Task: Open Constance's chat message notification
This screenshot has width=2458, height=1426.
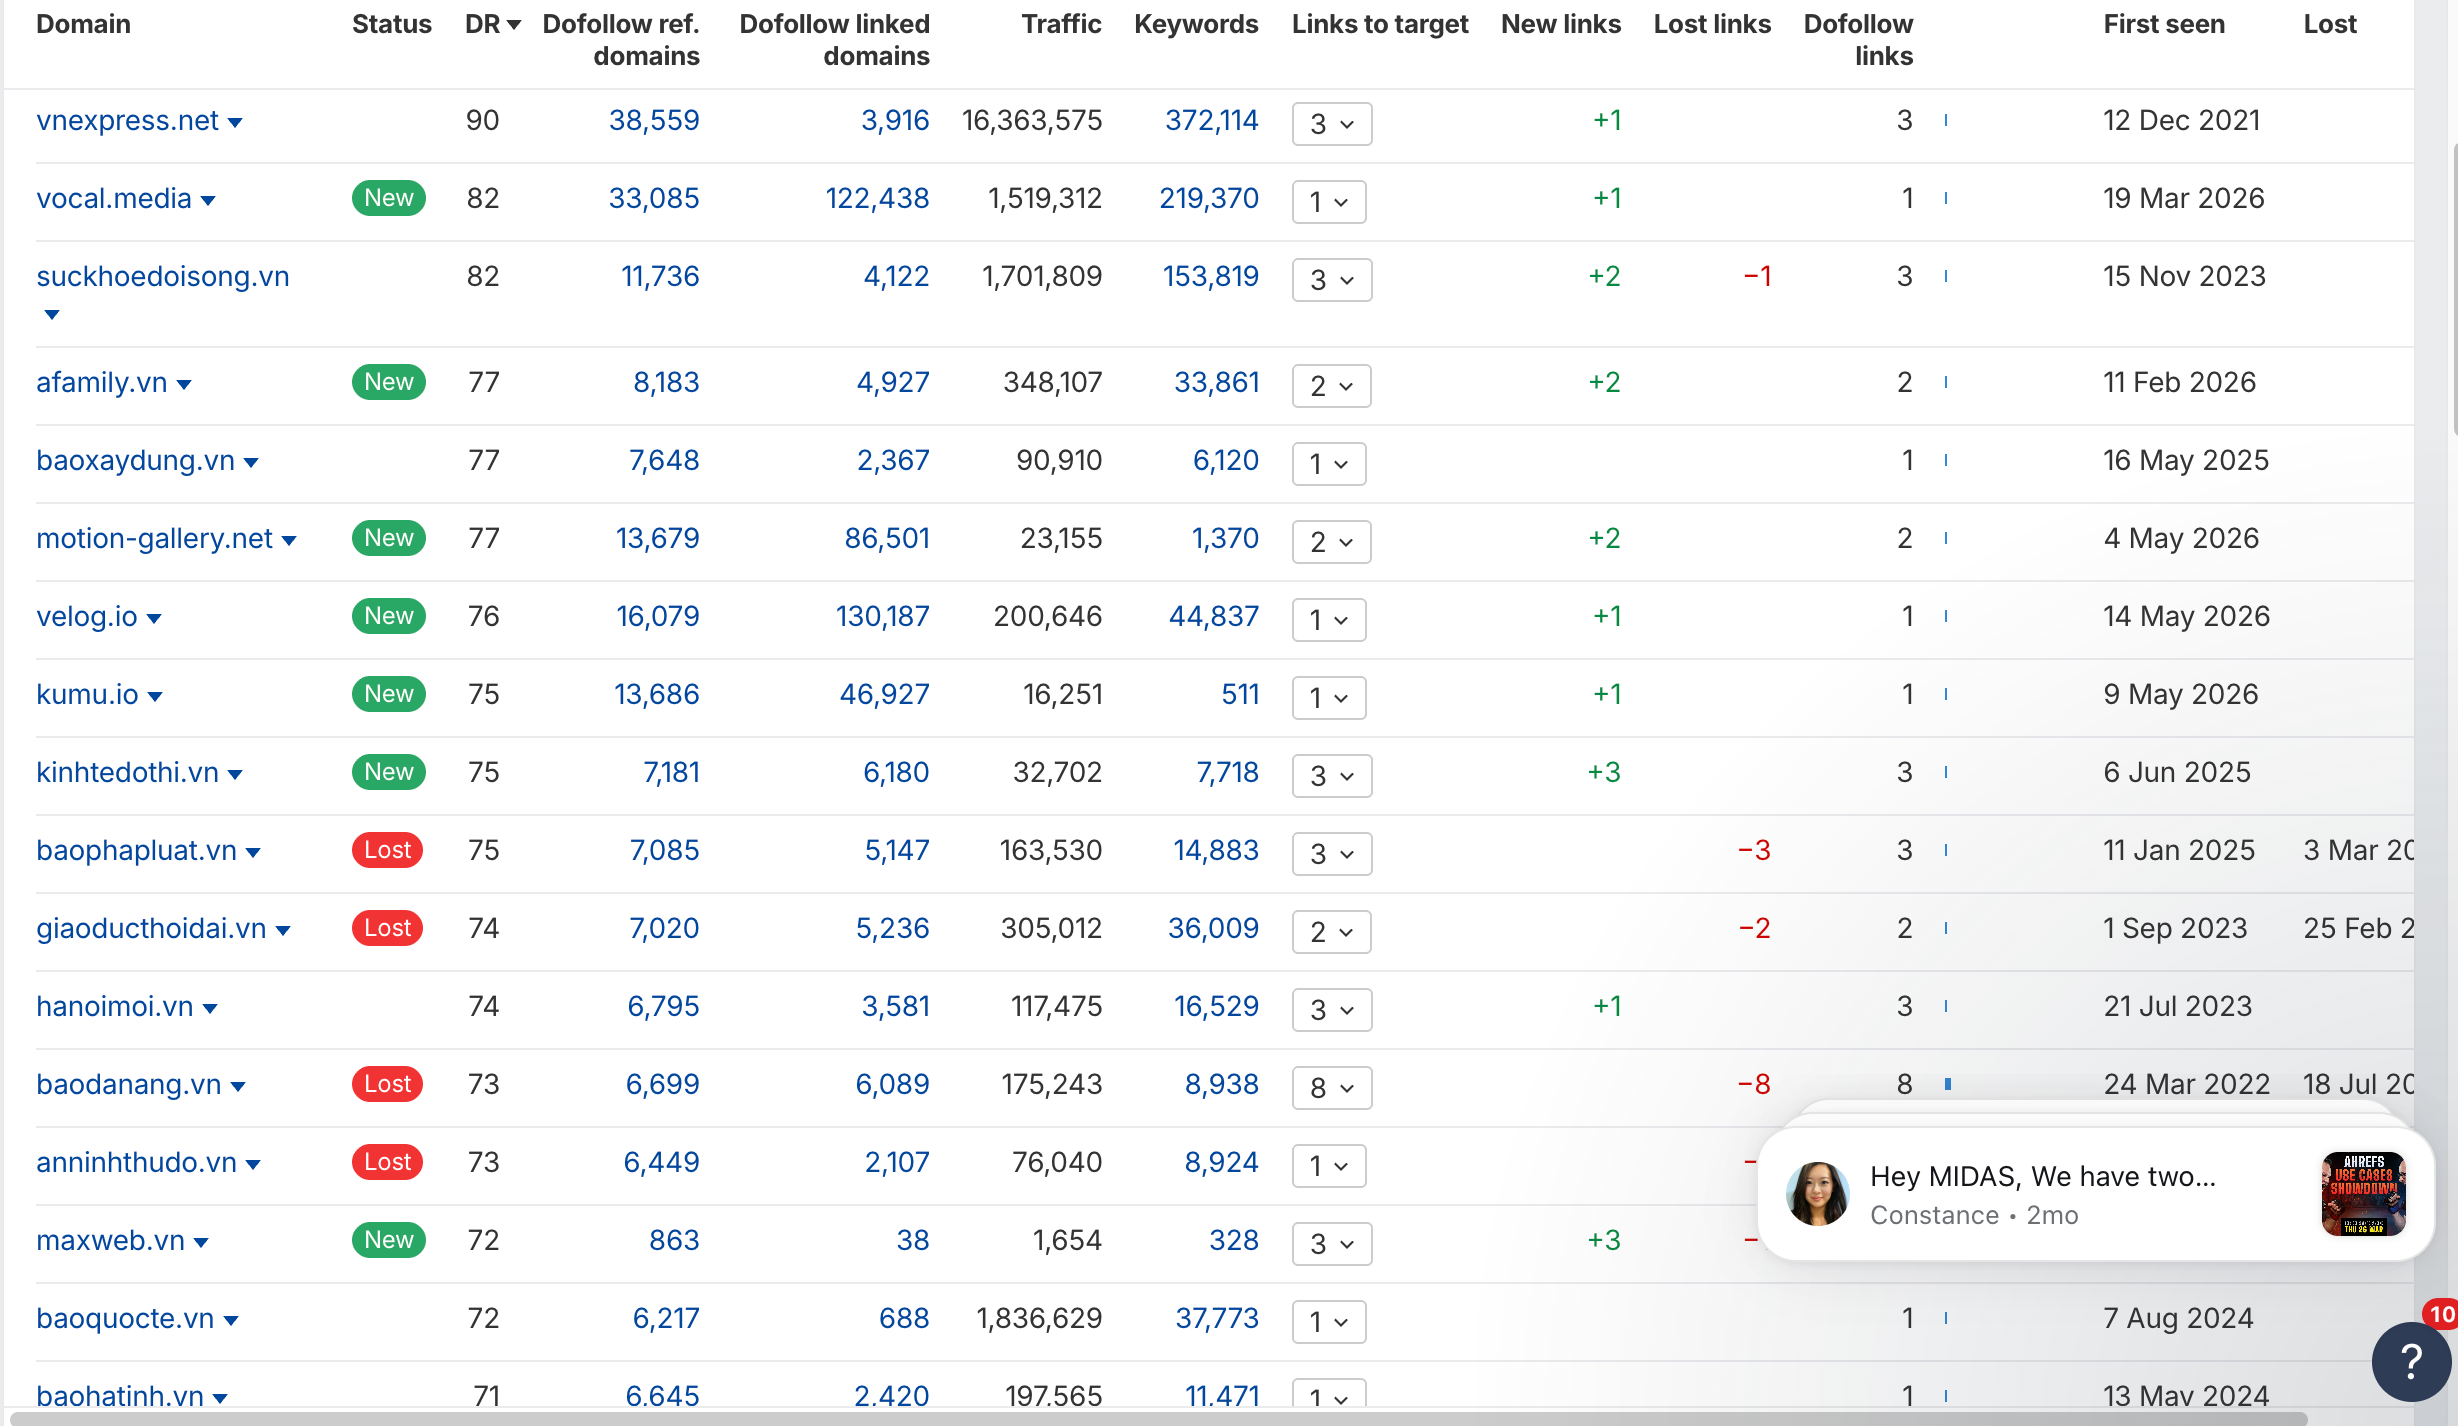Action: pos(2095,1194)
